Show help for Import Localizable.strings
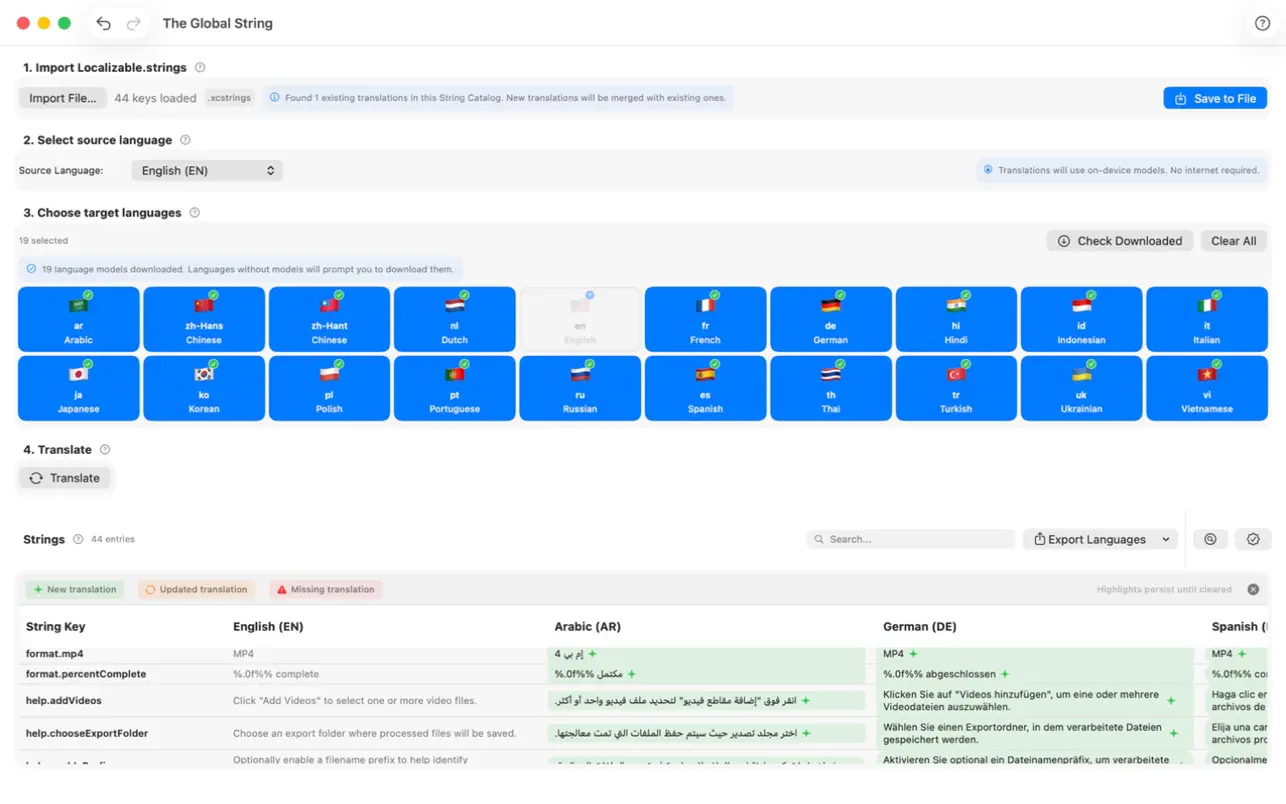 [x=200, y=67]
